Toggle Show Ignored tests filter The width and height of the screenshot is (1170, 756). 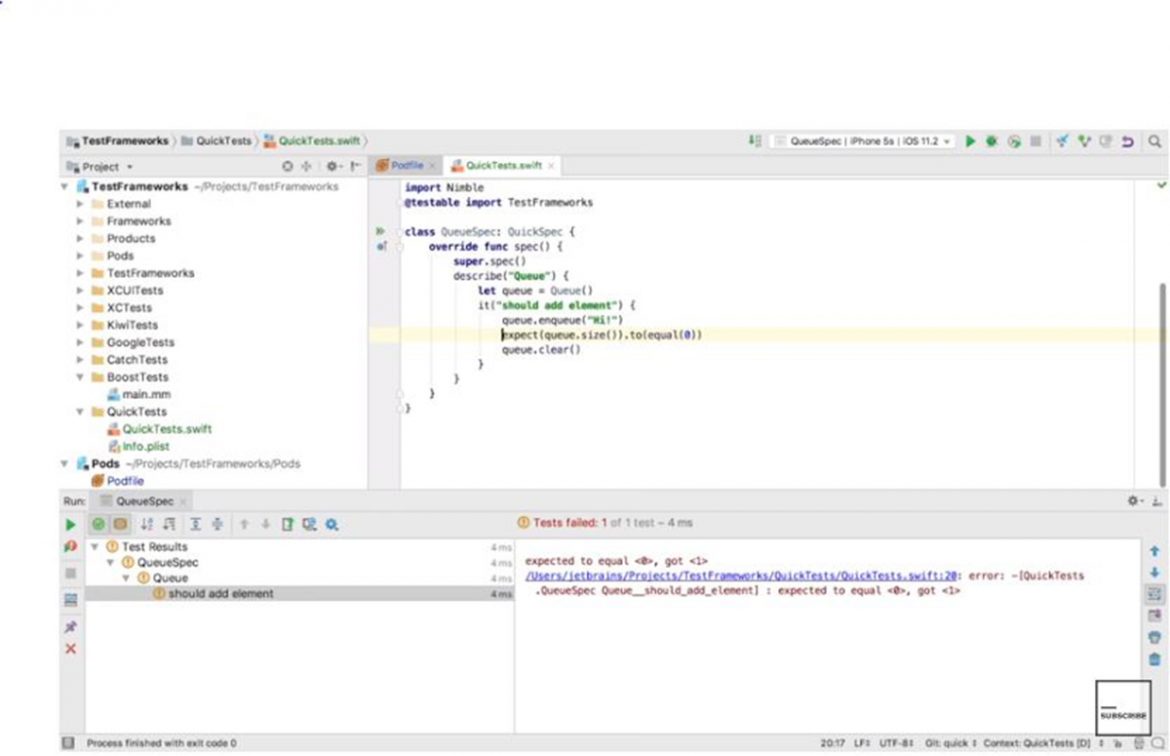click(x=121, y=524)
